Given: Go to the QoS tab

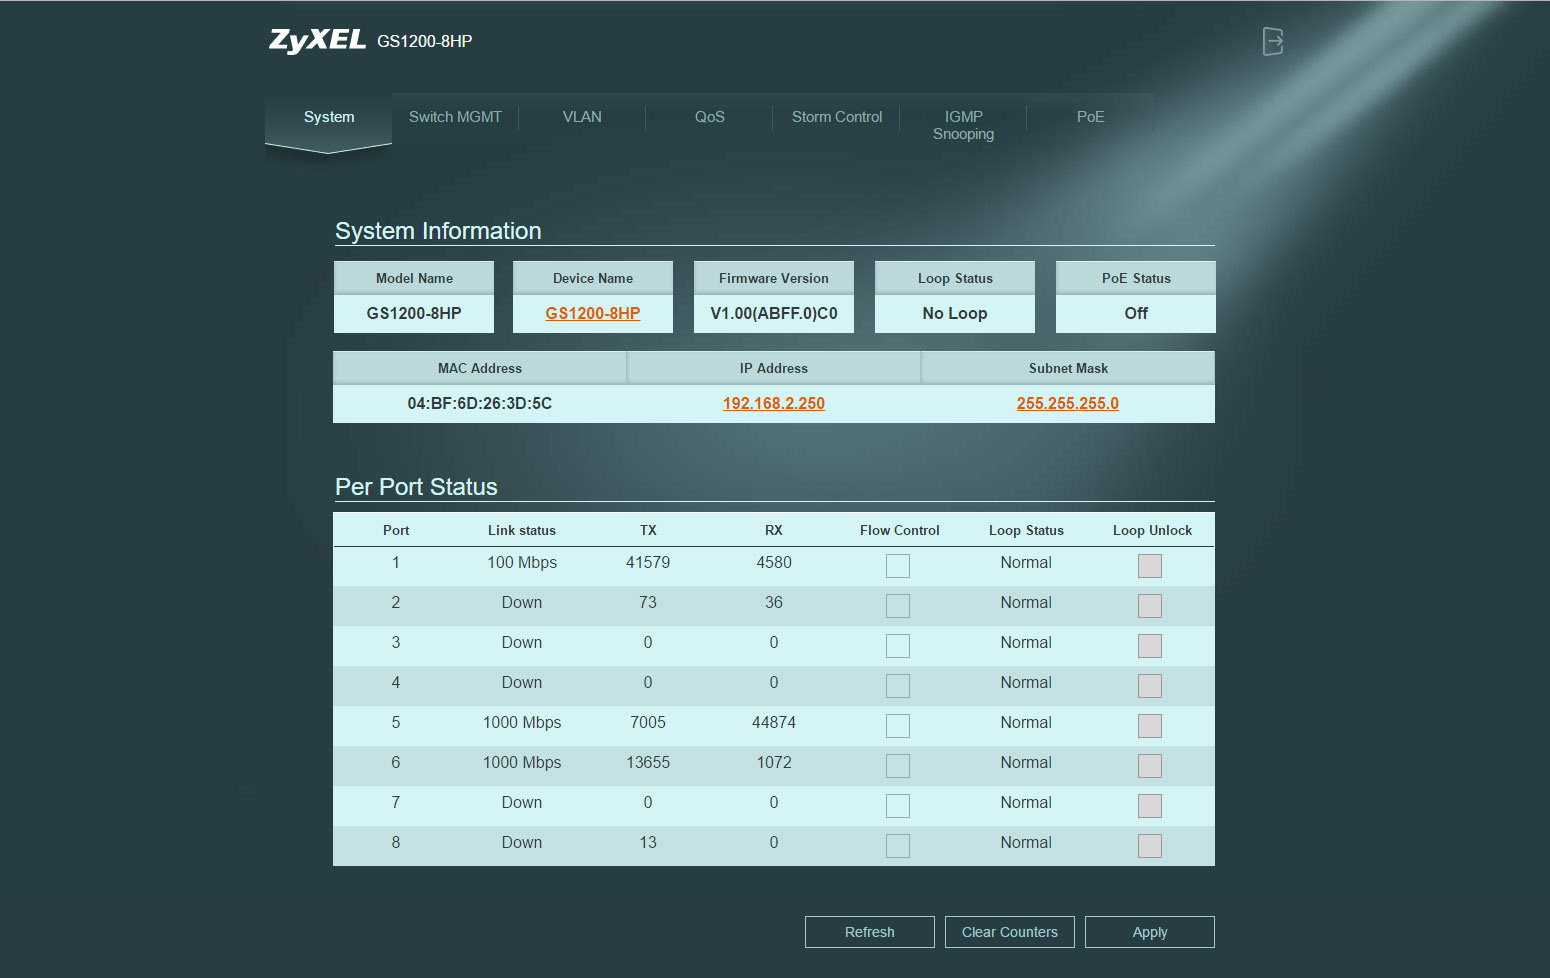Looking at the screenshot, I should click(710, 117).
